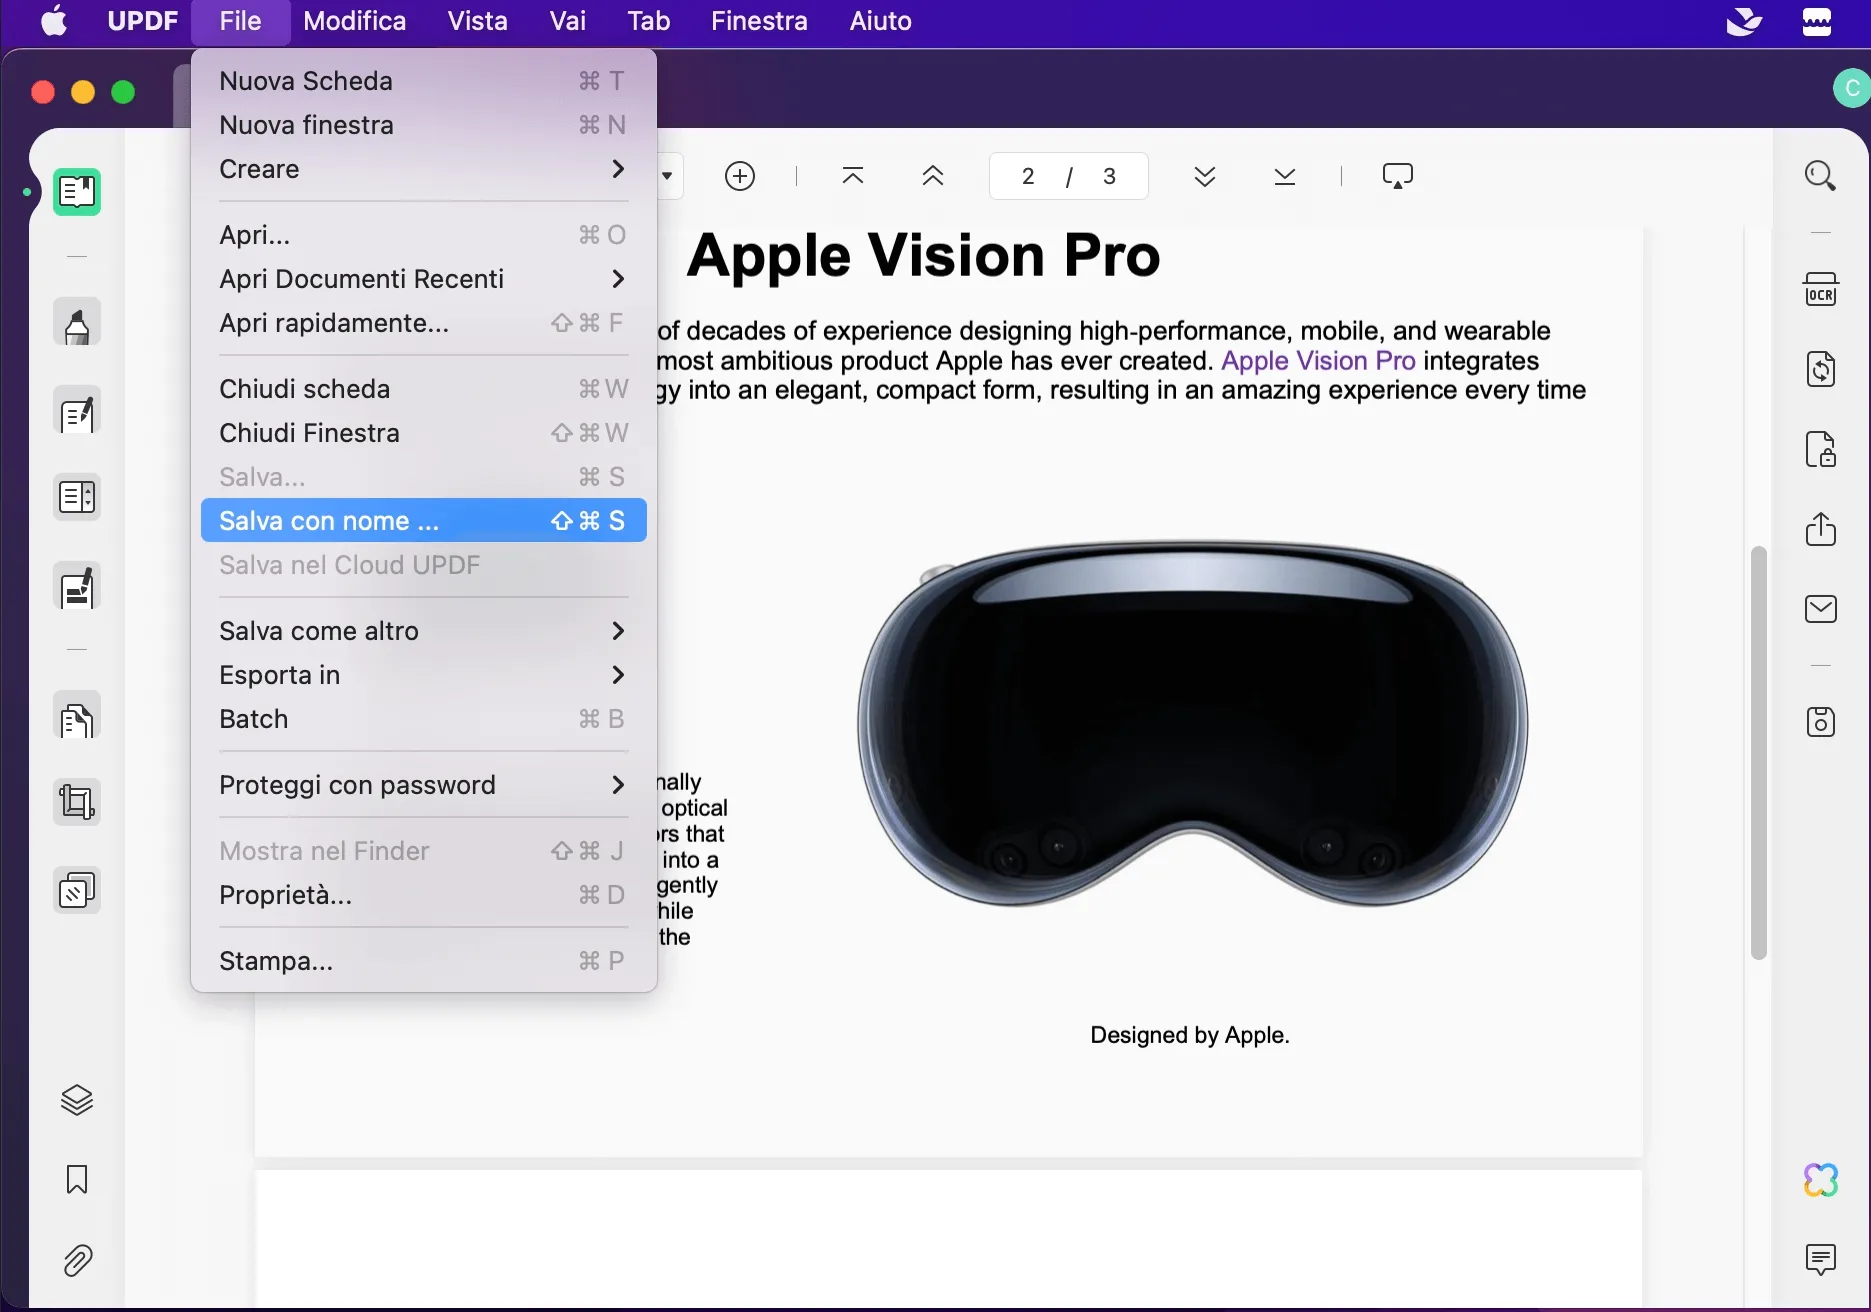The height and width of the screenshot is (1312, 1871).
Task: Select the Comment highlighter tool icon
Action: click(x=77, y=323)
